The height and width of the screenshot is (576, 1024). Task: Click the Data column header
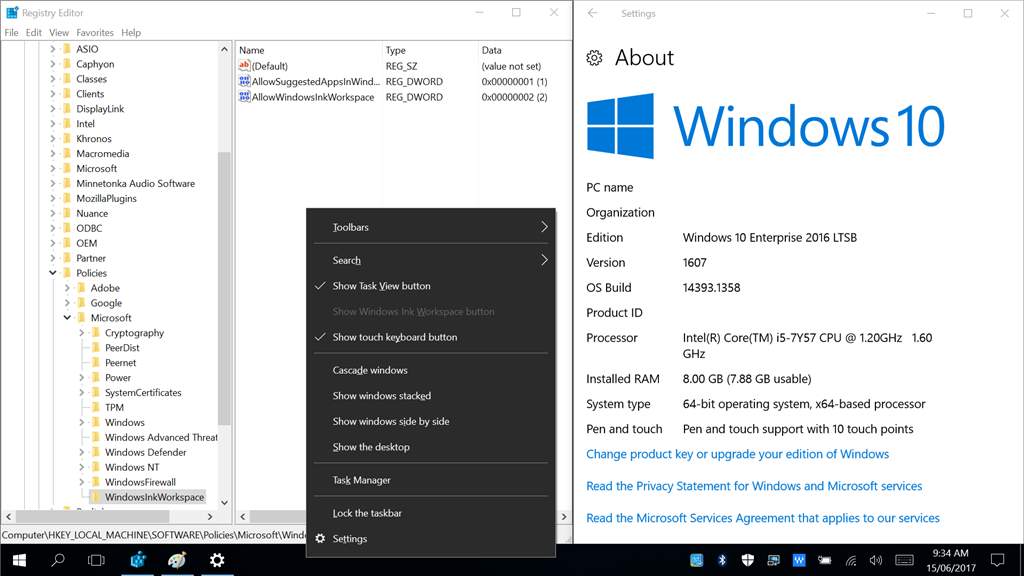click(524, 50)
